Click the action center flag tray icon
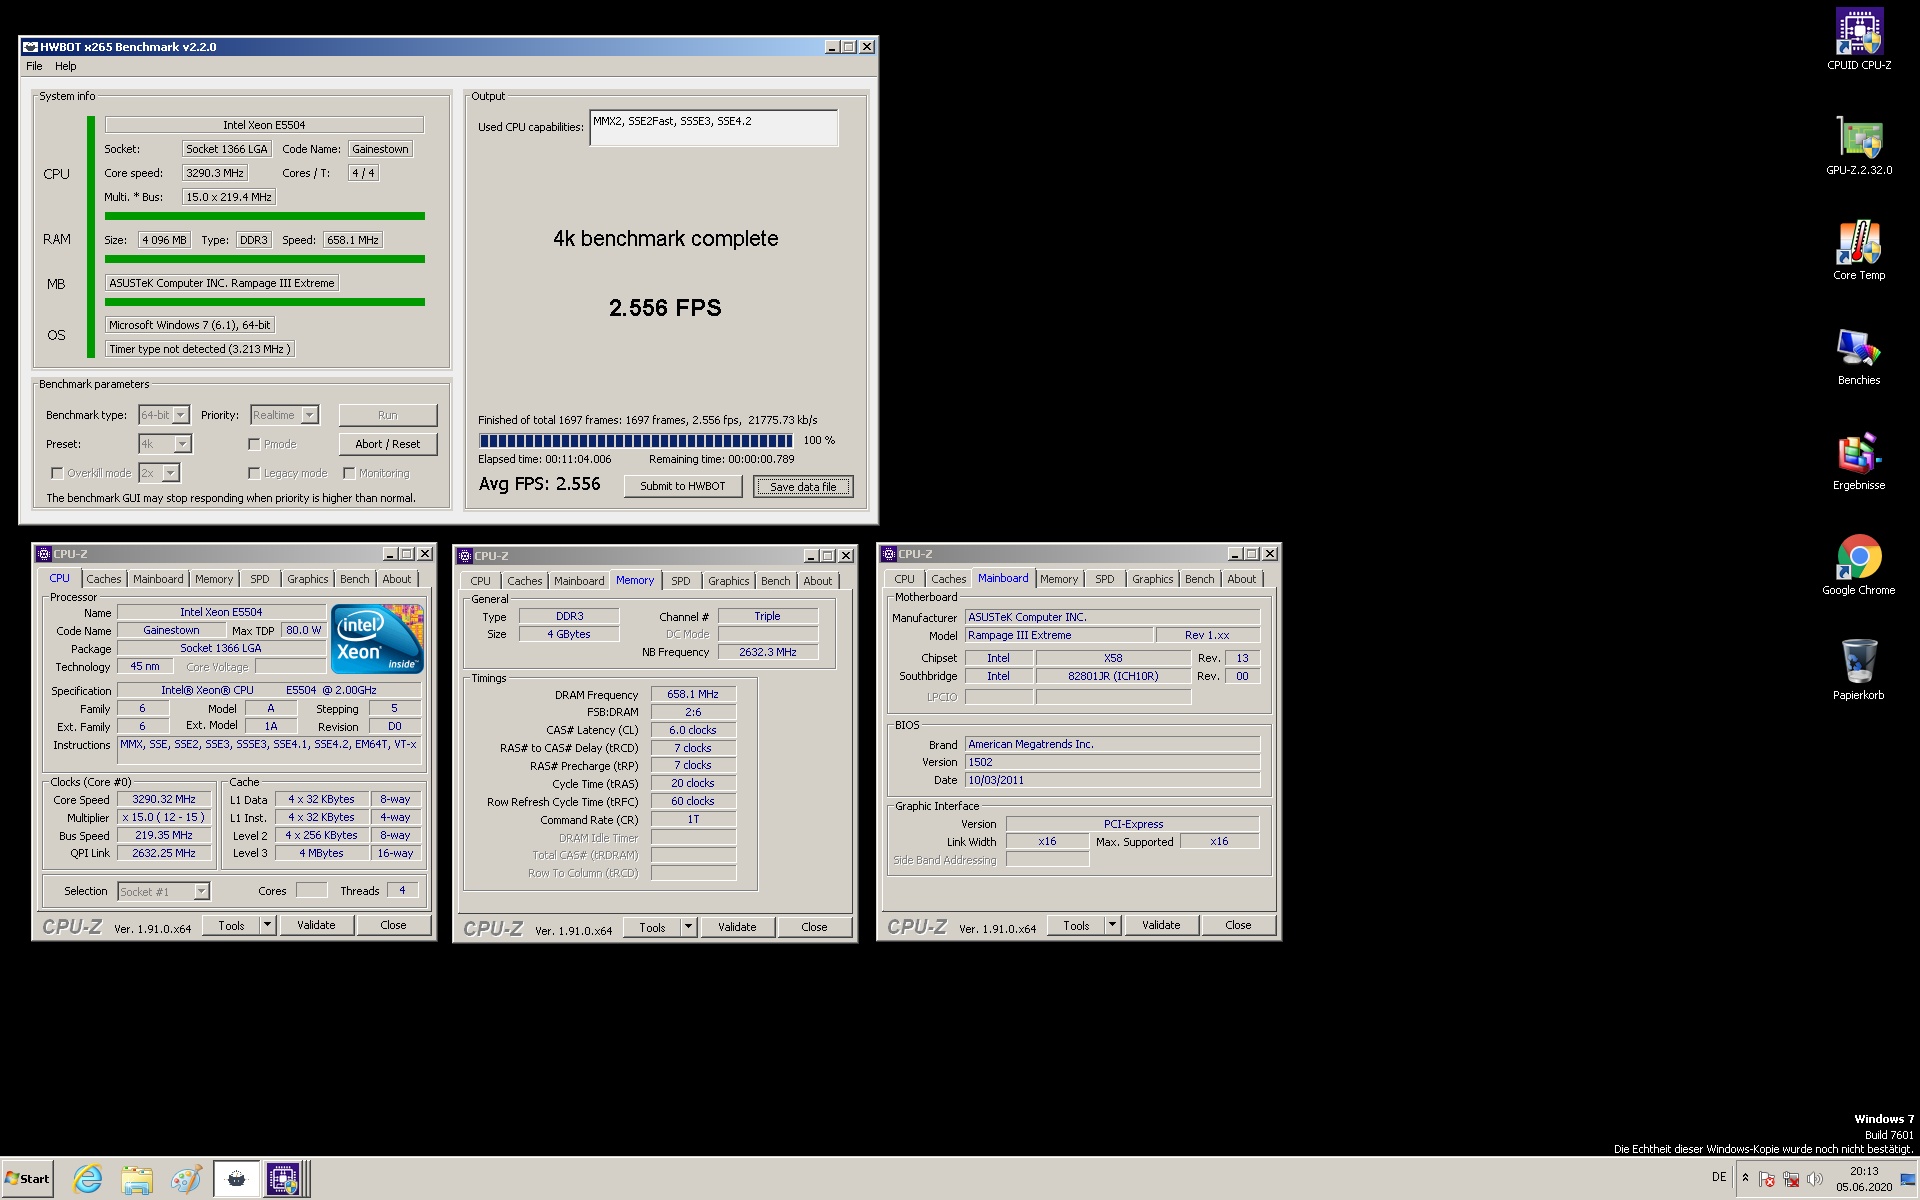Viewport: 1920px width, 1200px height. (x=1767, y=1179)
